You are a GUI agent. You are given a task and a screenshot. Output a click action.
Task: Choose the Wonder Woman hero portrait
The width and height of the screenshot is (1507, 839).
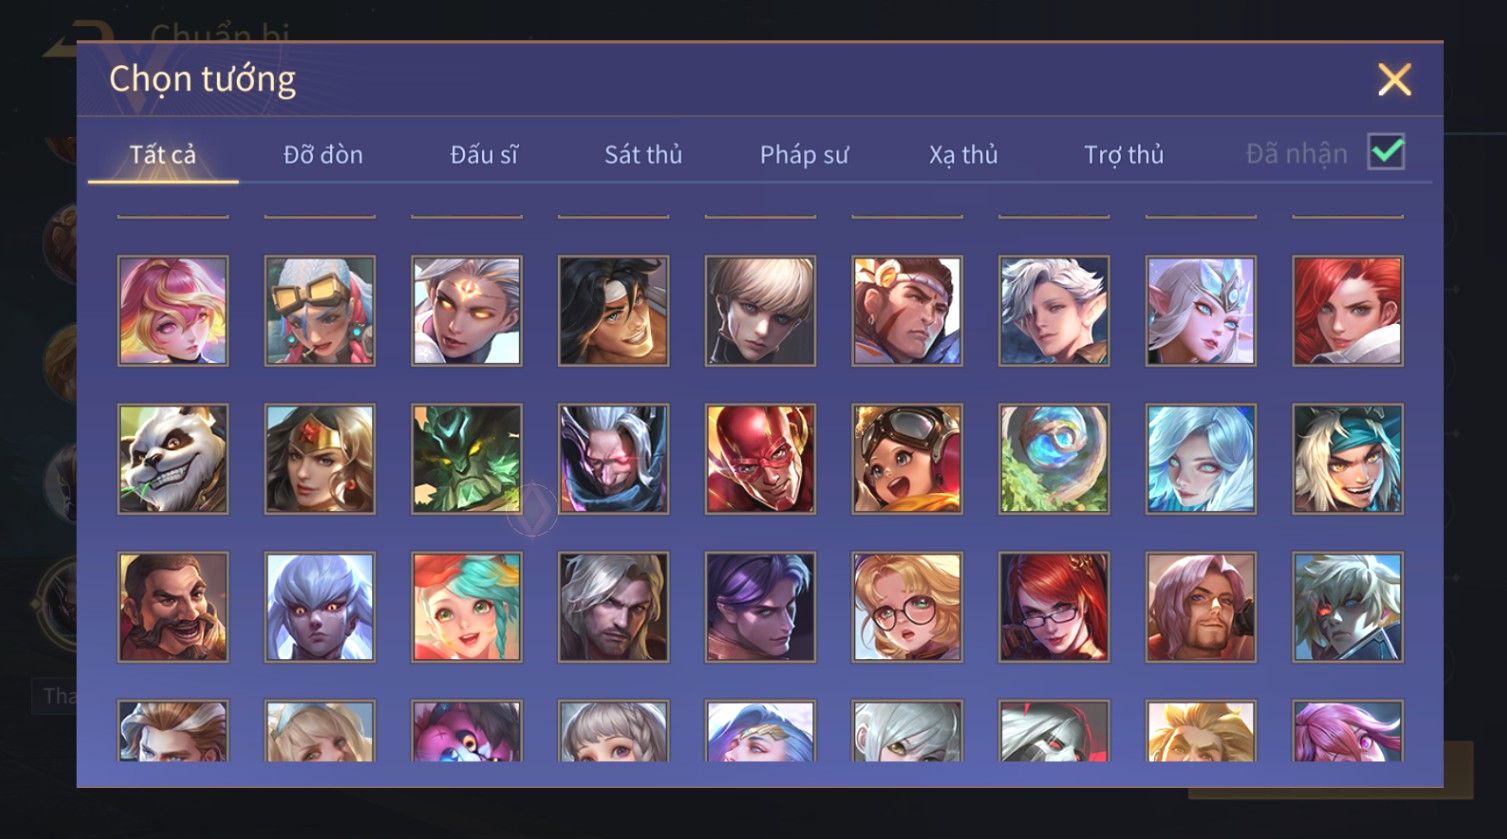tap(320, 459)
